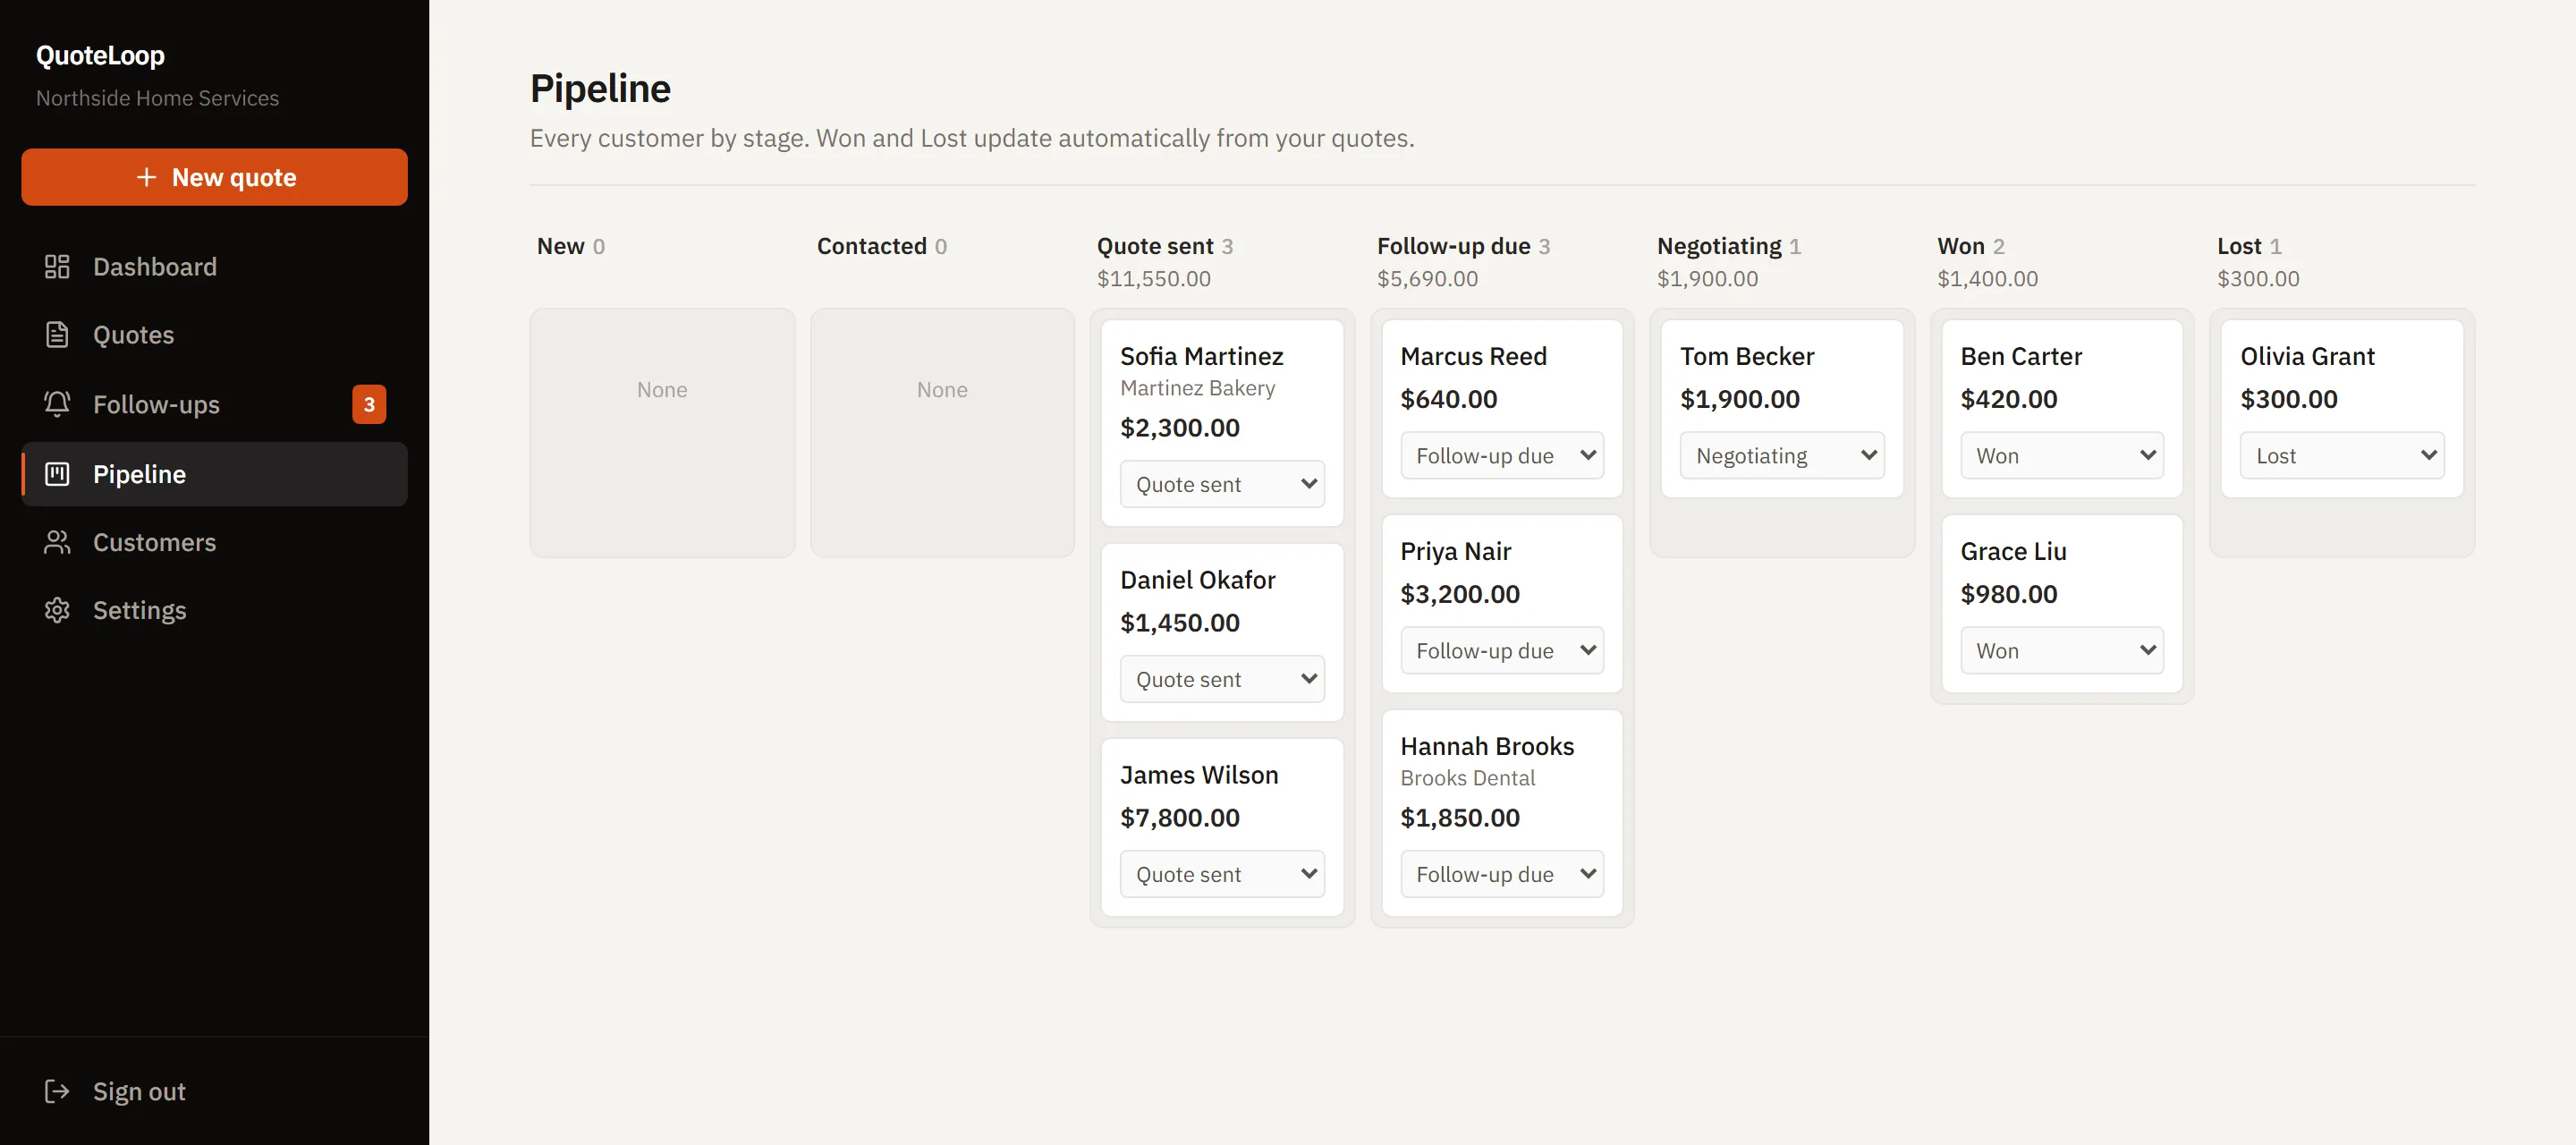Viewport: 2576px width, 1145px height.
Task: Click the Quote sent column header
Action: click(x=1155, y=246)
